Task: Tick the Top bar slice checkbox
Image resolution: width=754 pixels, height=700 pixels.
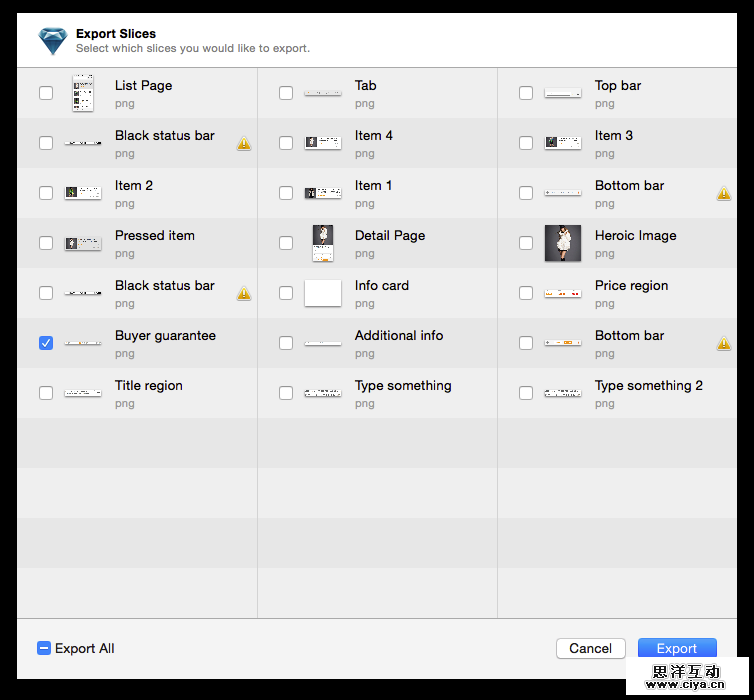Action: (x=526, y=93)
